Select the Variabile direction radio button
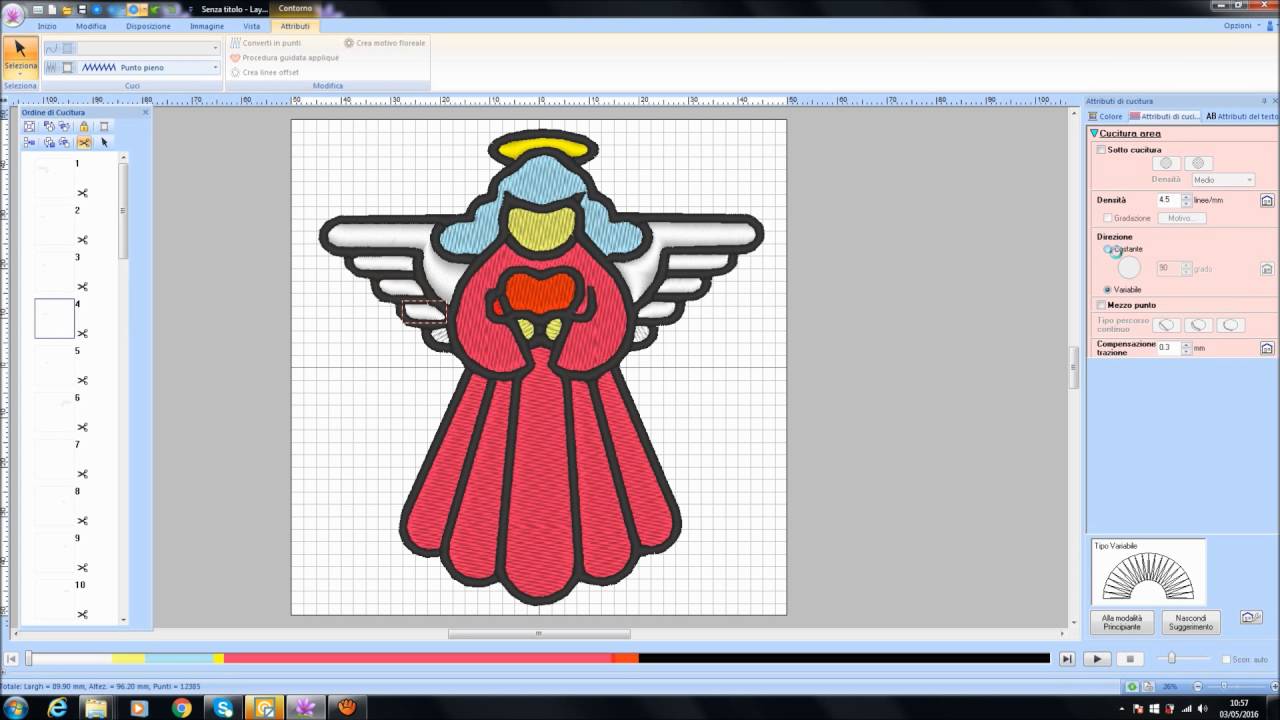This screenshot has width=1280, height=720. point(1108,290)
